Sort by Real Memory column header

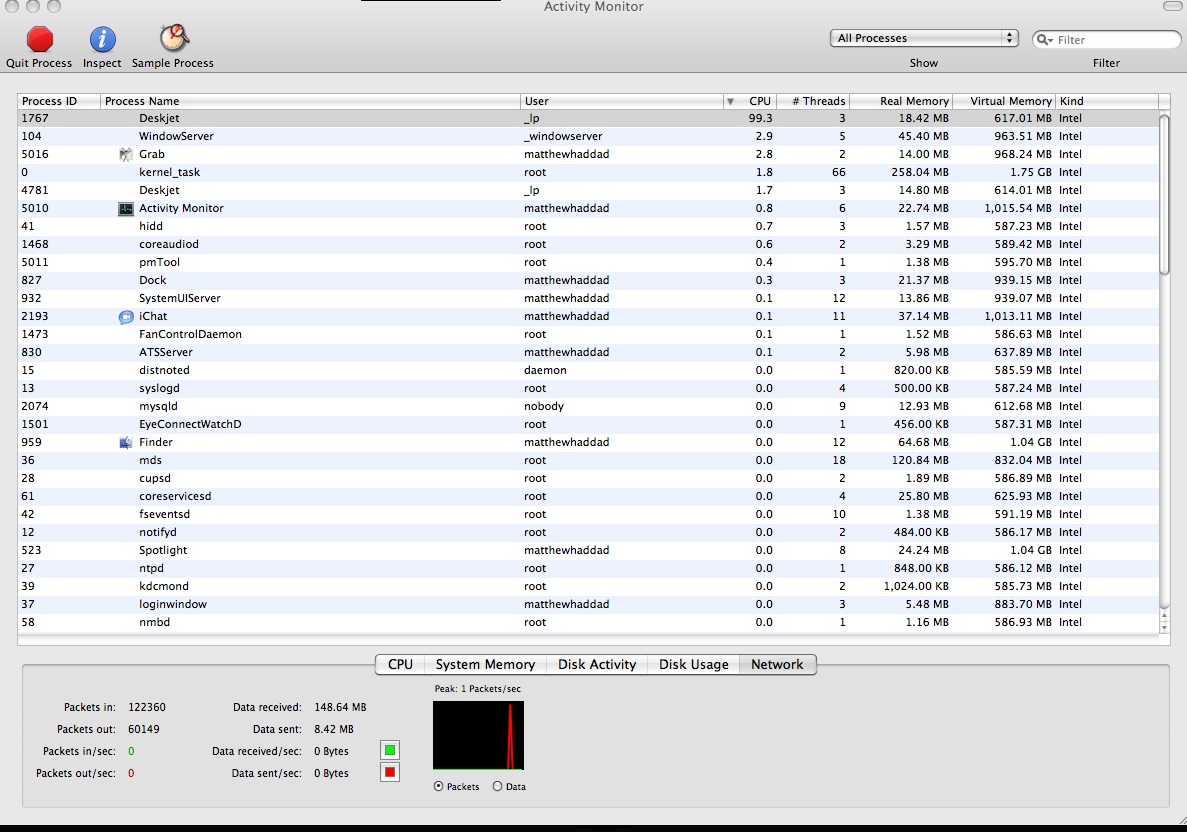point(901,101)
